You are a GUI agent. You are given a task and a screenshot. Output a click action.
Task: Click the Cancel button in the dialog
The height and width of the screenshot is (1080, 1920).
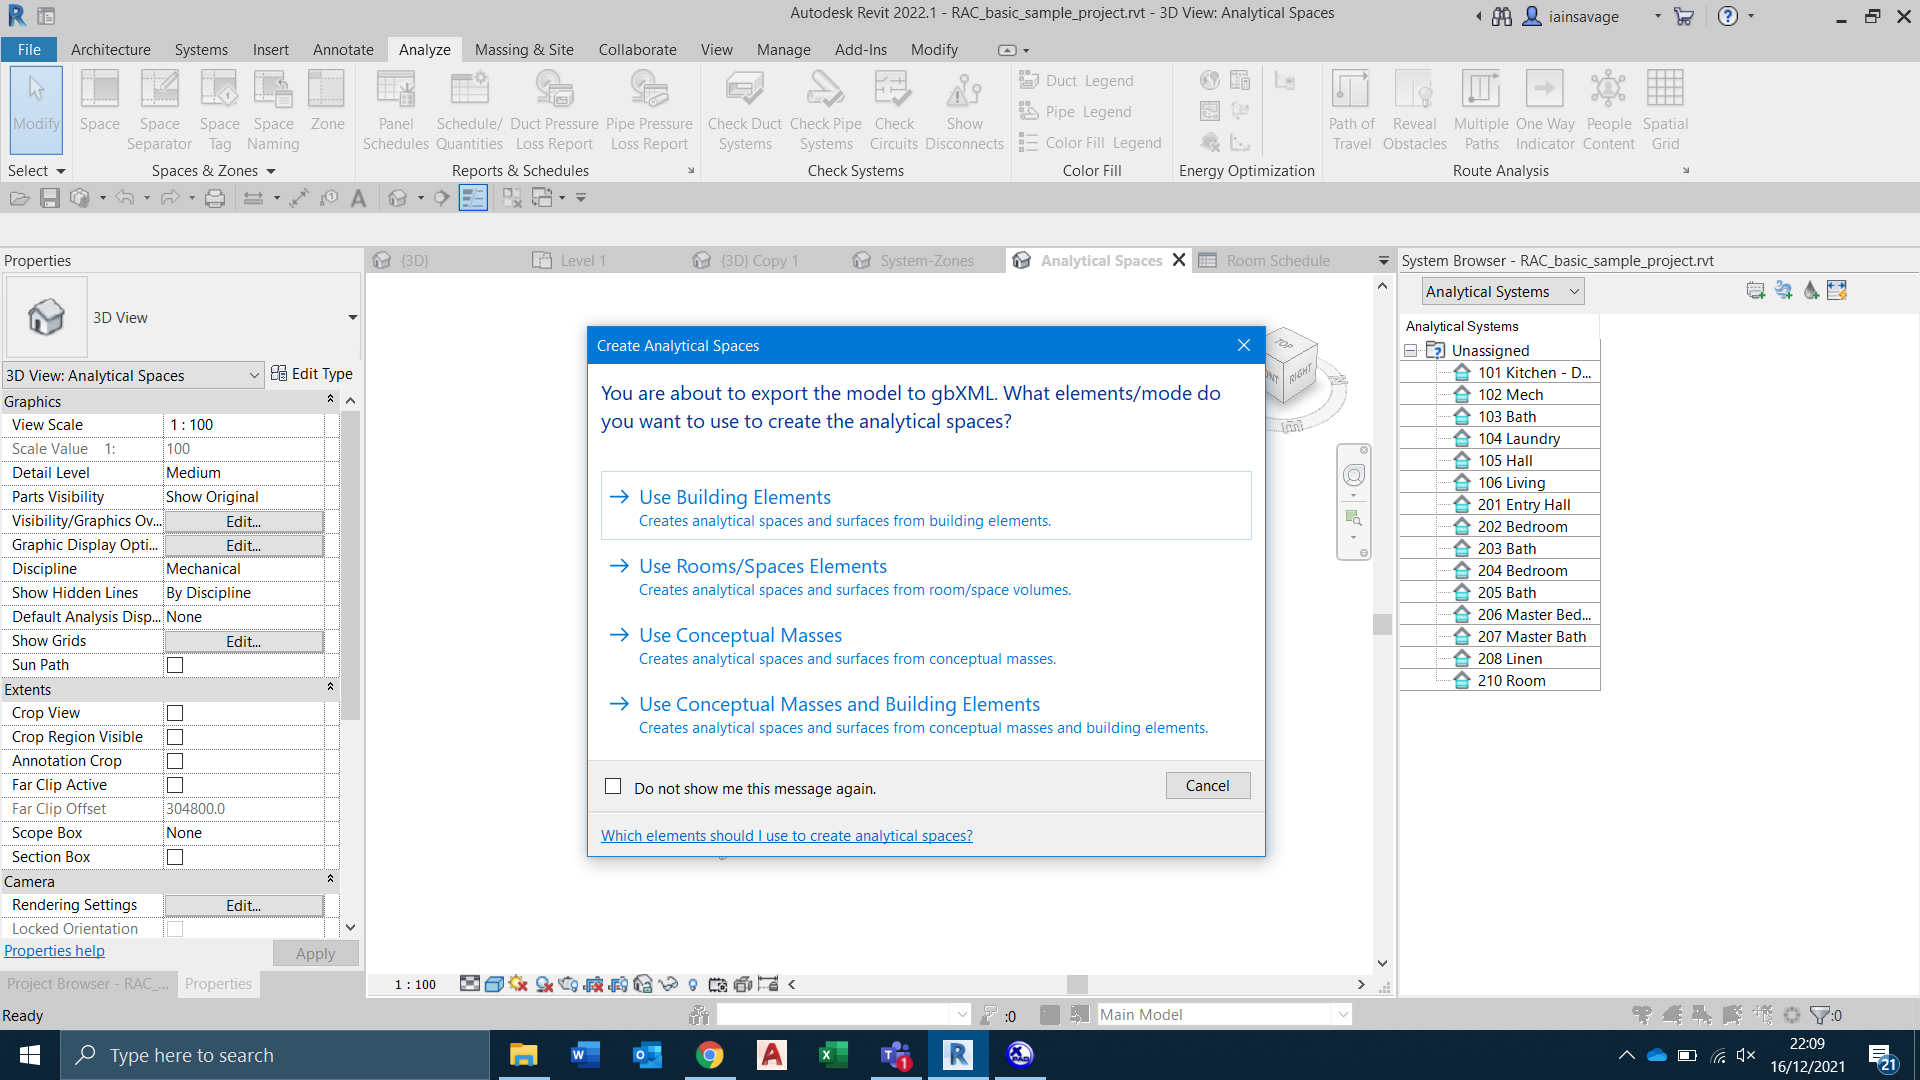(1207, 785)
